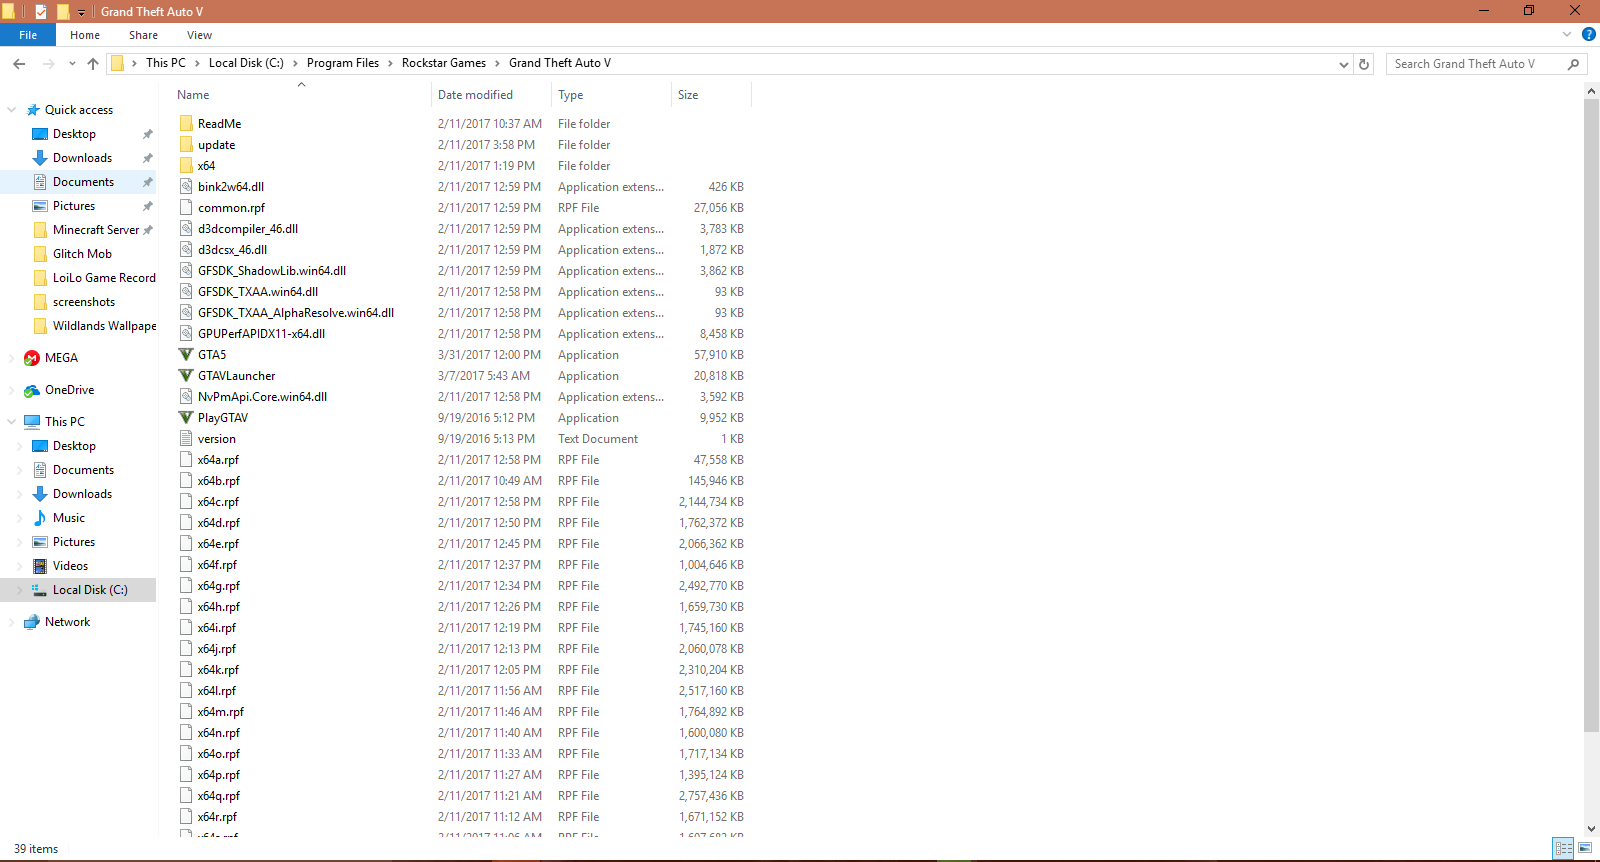The image size is (1600, 862).
Task: Select Minecraft Server in Quick access
Action: tap(96, 230)
